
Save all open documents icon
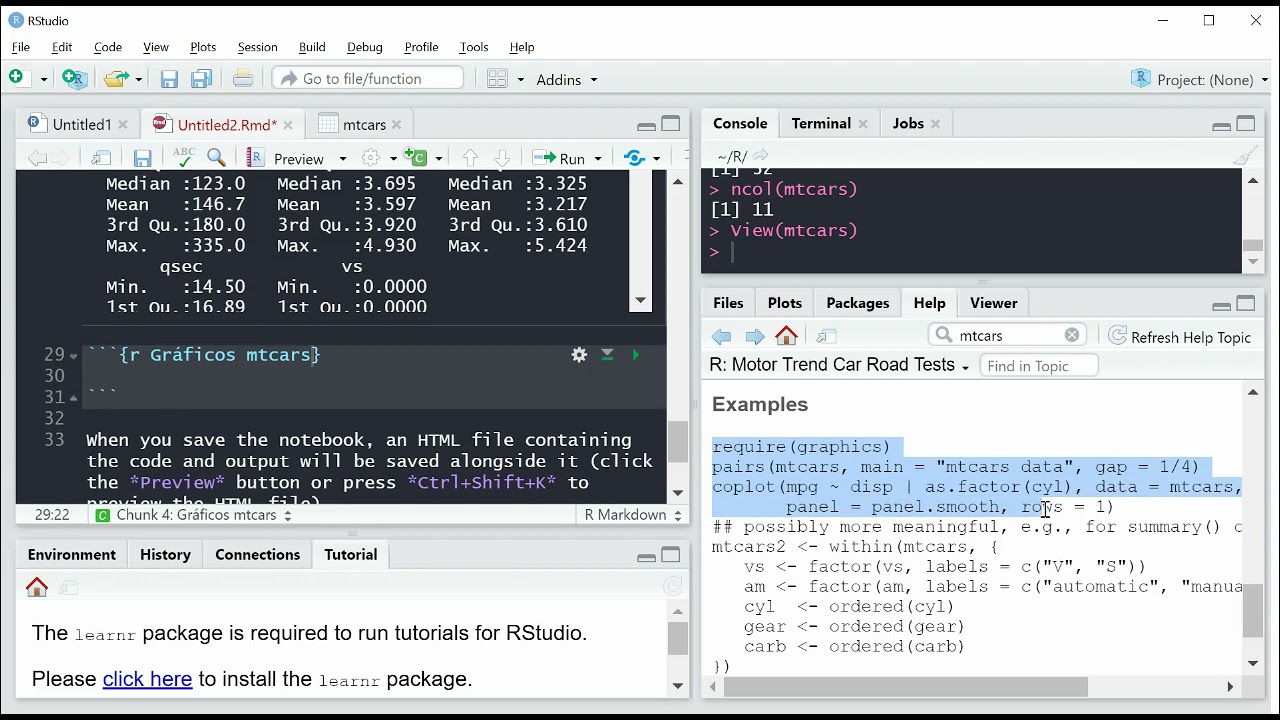(x=201, y=79)
